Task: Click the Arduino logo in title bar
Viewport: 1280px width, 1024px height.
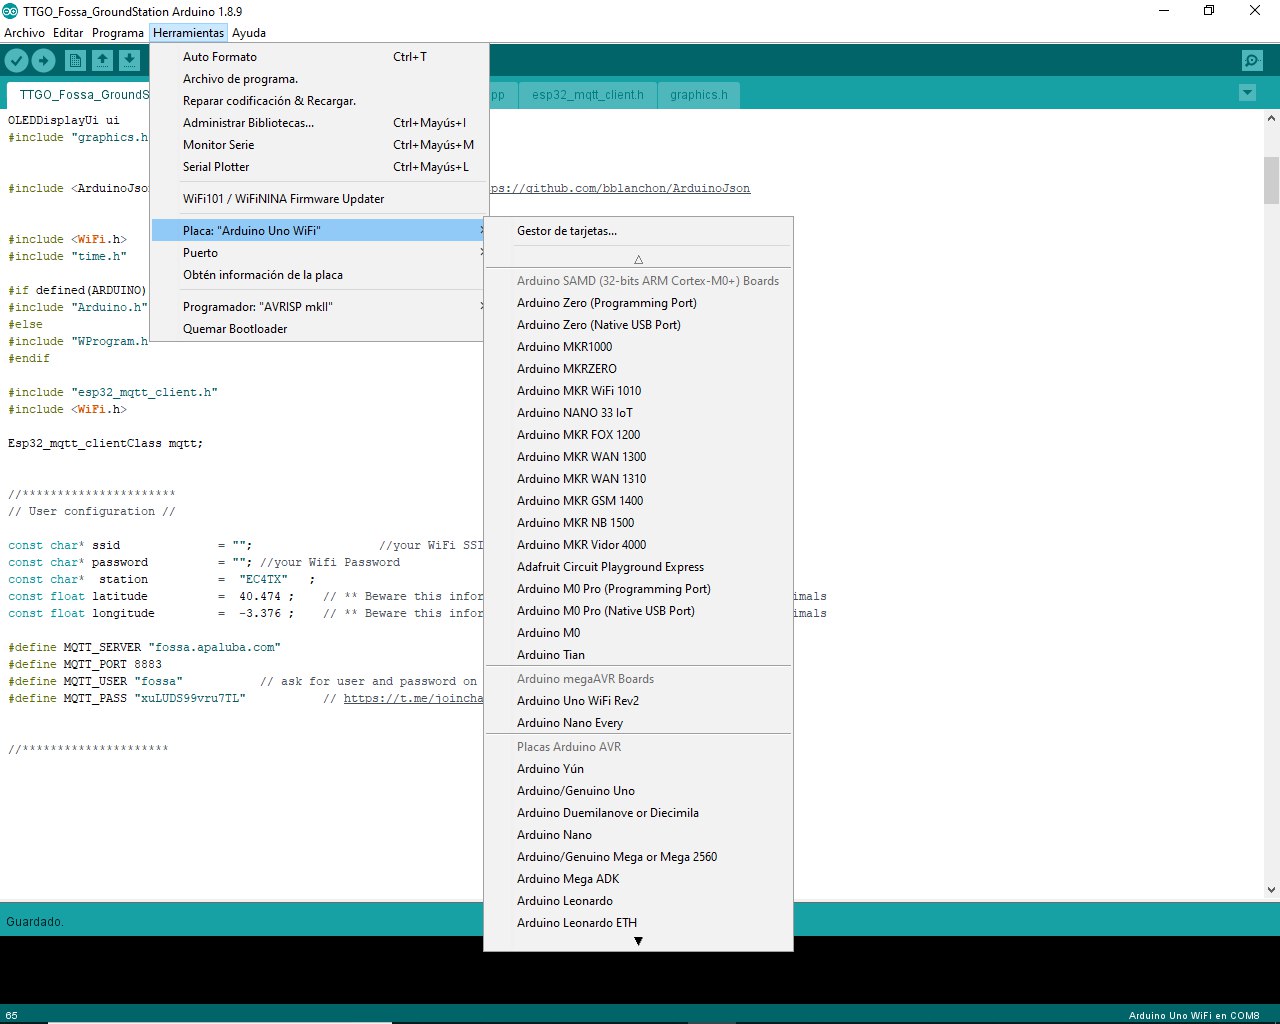Action: coord(11,11)
